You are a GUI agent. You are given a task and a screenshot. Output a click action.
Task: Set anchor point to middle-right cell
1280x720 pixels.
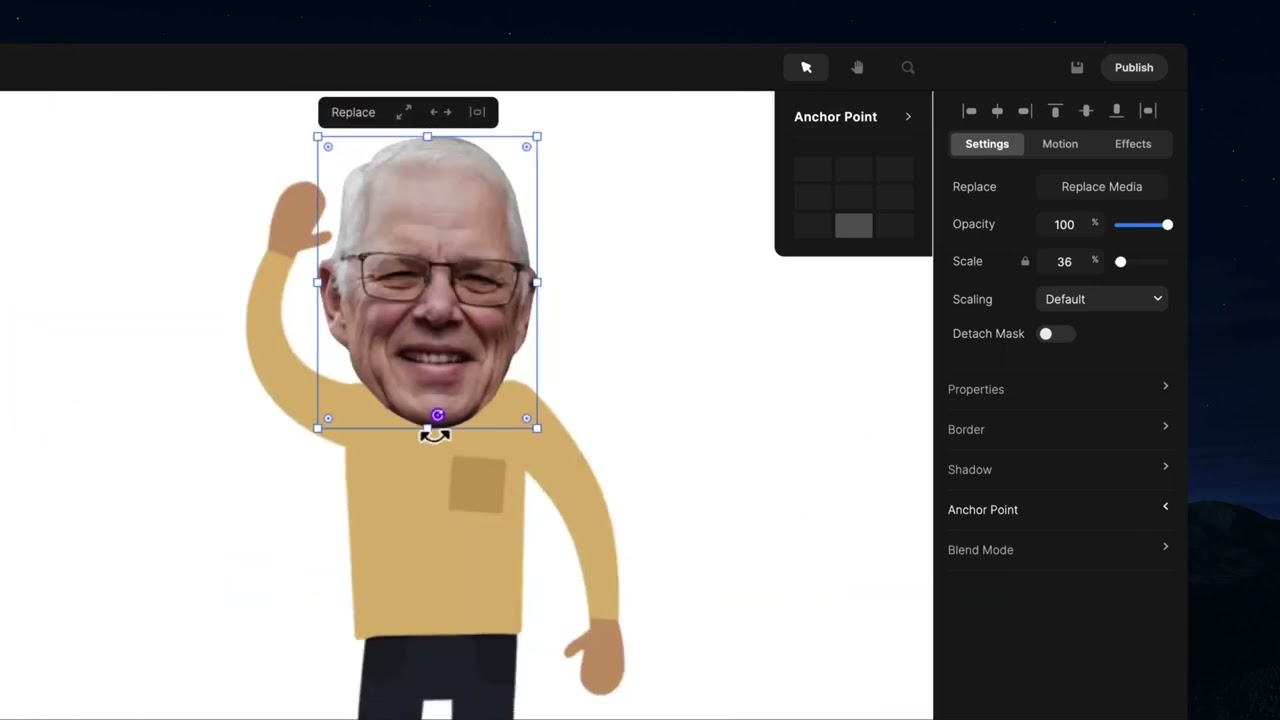point(895,197)
